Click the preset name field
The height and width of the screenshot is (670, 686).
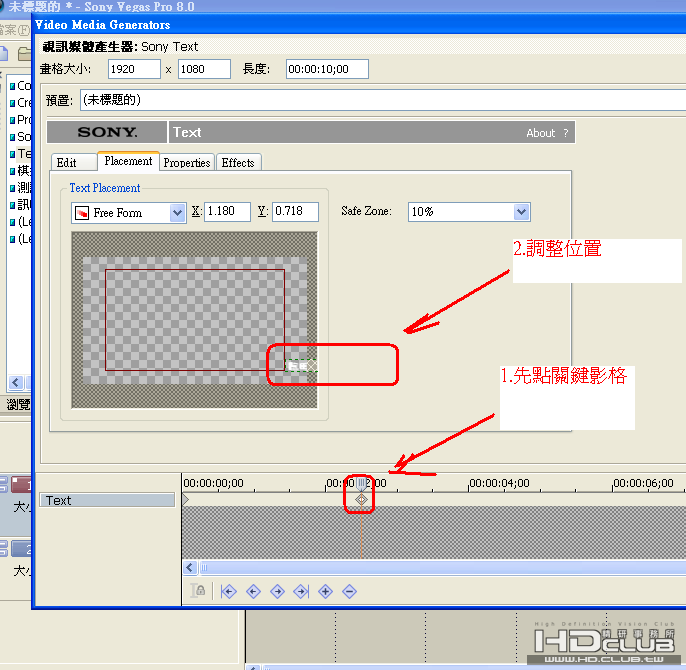[x=383, y=100]
